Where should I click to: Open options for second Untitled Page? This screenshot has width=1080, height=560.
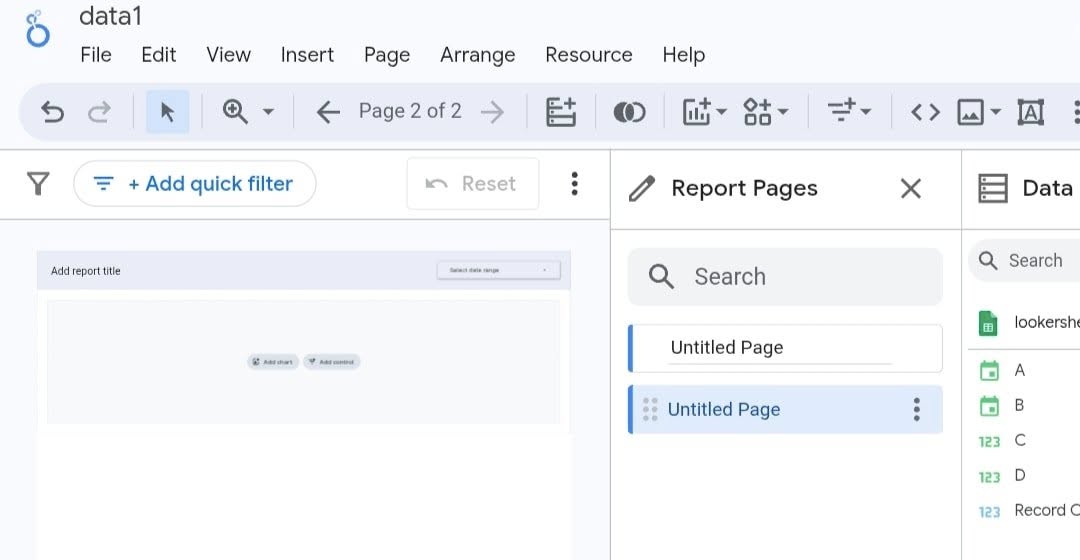(916, 409)
